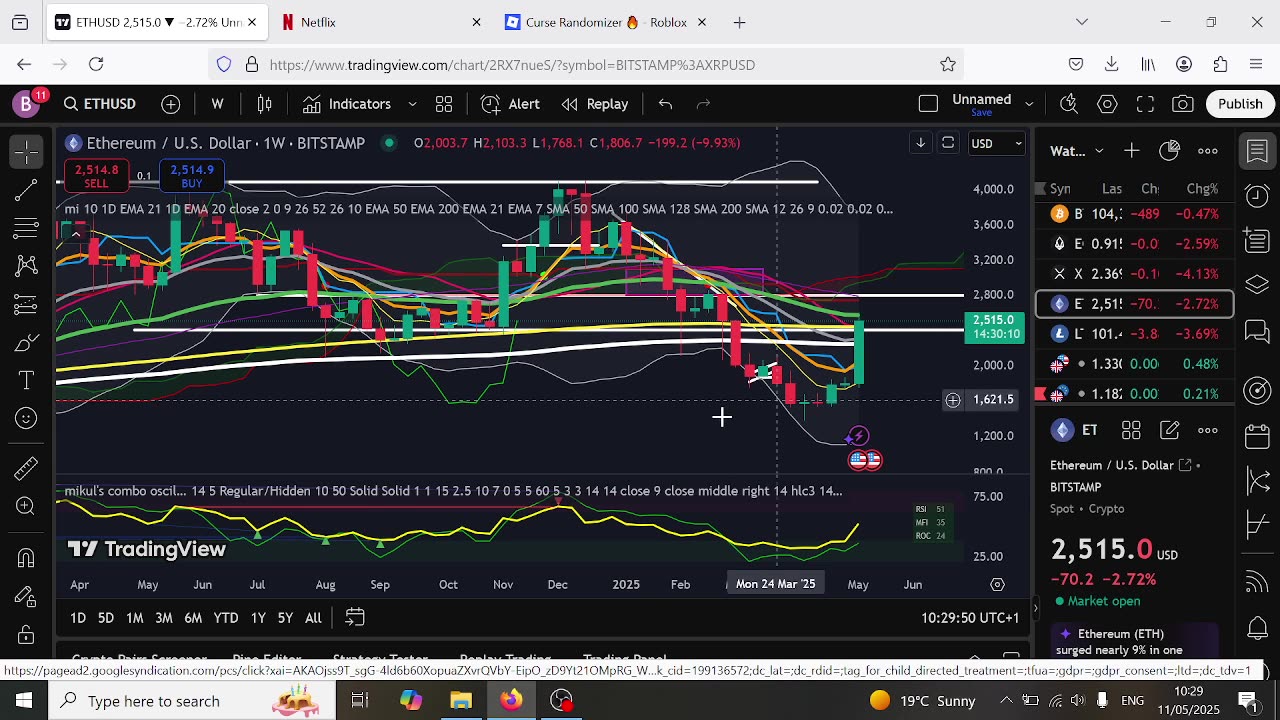
Task: Open the Unnamed layout menu arrow
Action: click(x=1028, y=104)
